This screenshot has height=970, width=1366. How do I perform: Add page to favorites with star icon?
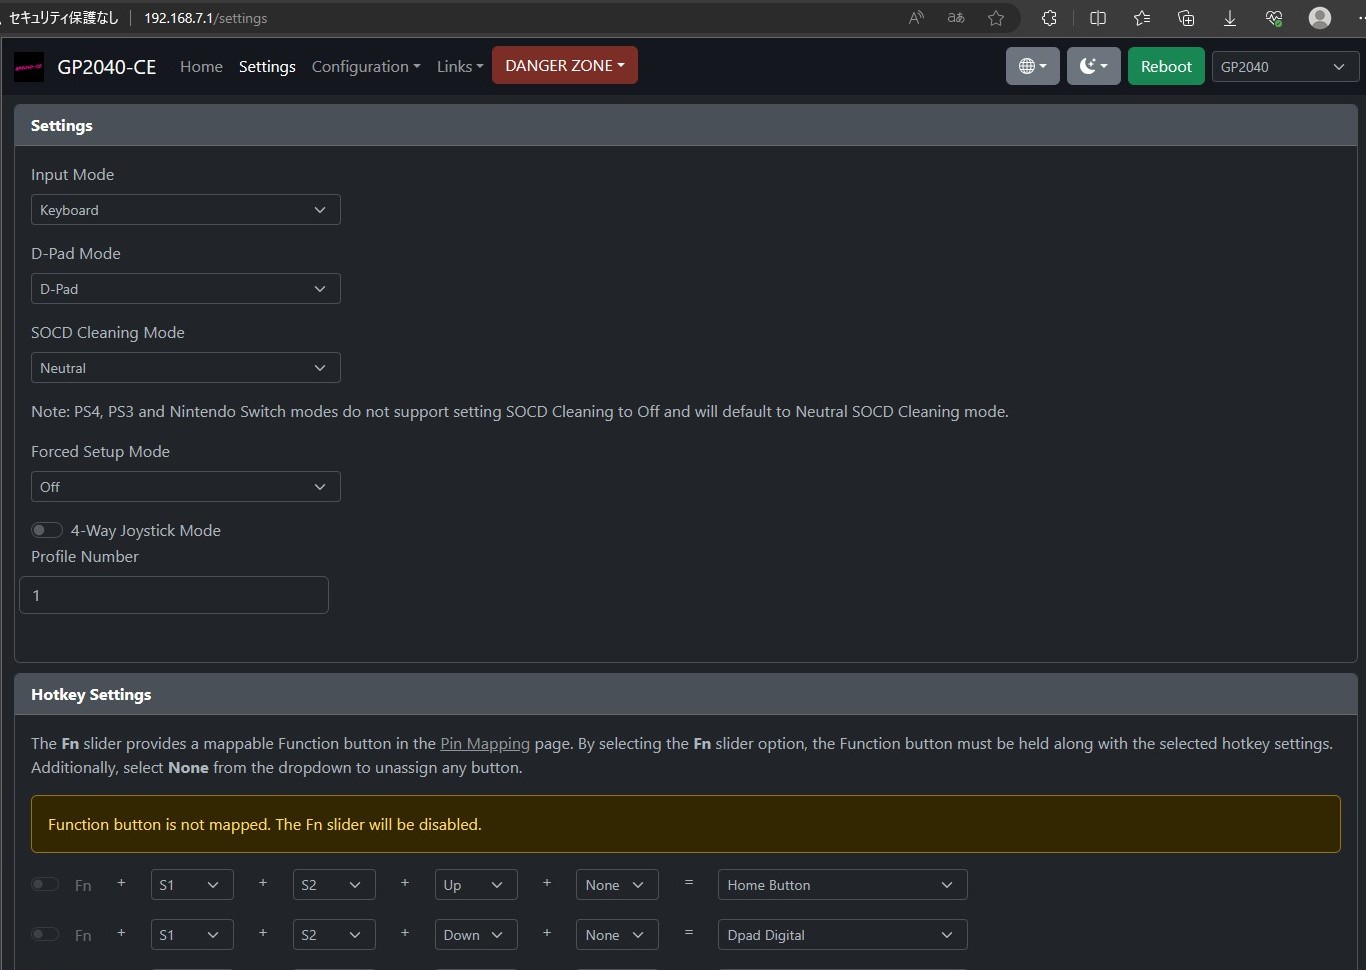point(996,18)
